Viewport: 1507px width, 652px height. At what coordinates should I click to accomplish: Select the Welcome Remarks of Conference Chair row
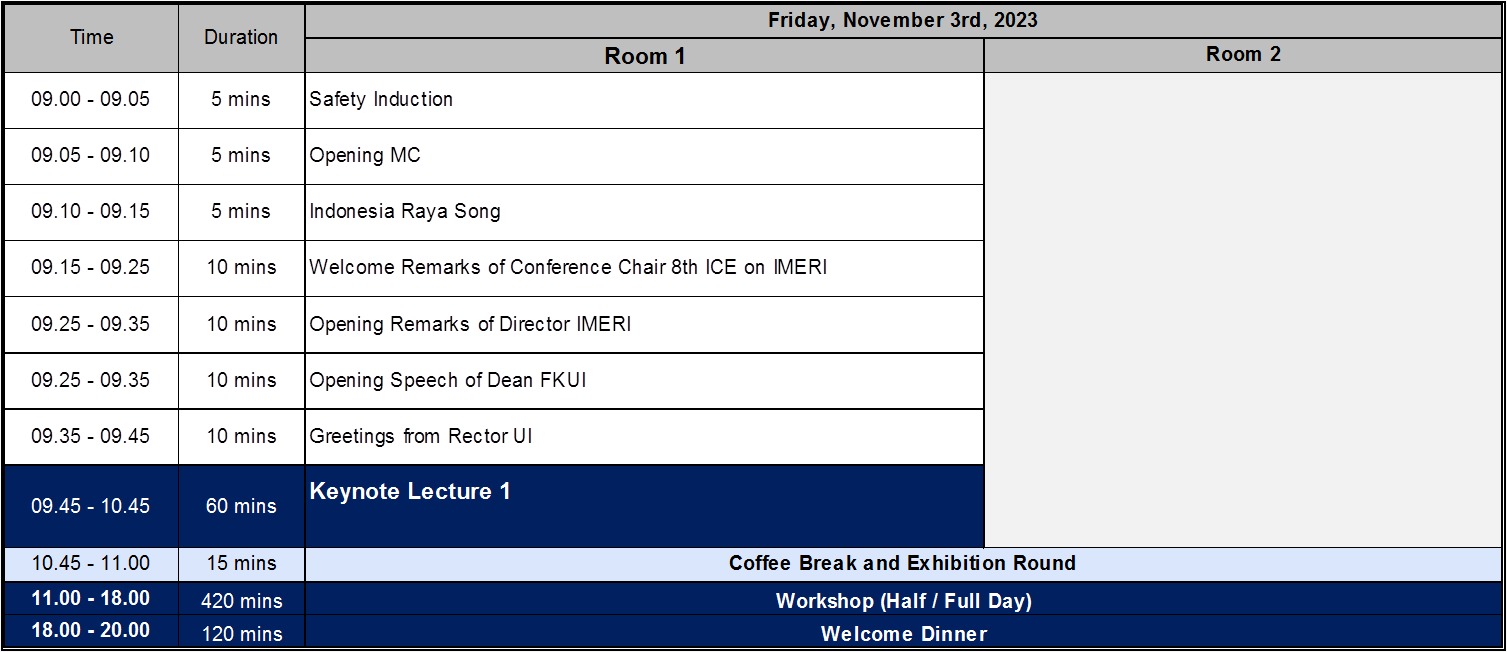pos(568,268)
